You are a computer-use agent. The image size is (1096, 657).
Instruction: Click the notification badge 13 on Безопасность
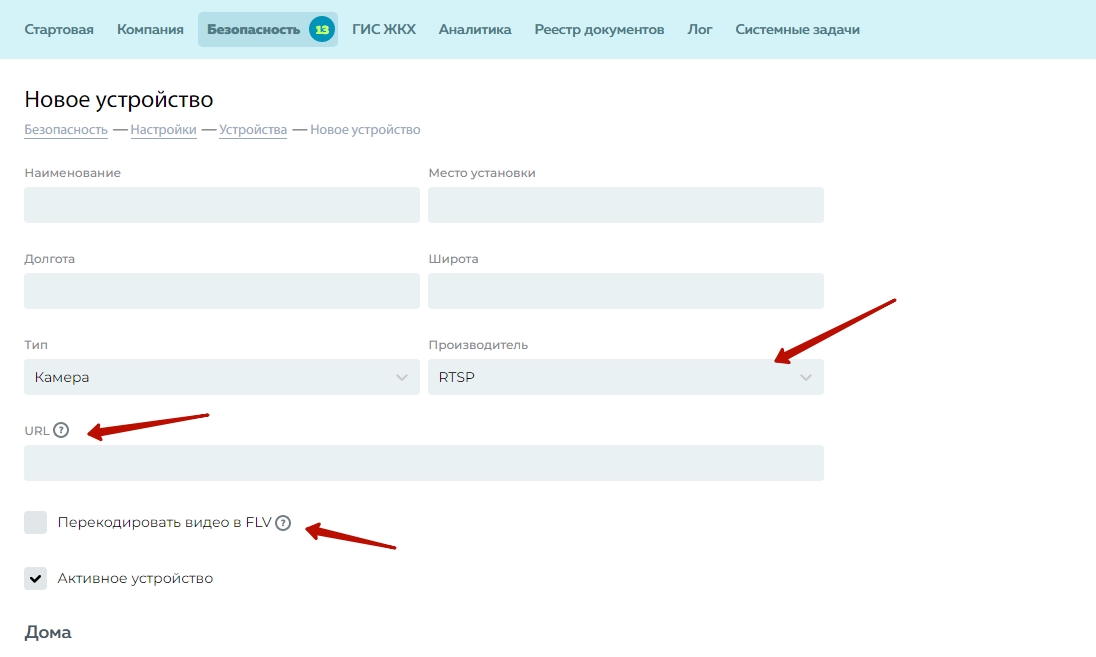[321, 29]
